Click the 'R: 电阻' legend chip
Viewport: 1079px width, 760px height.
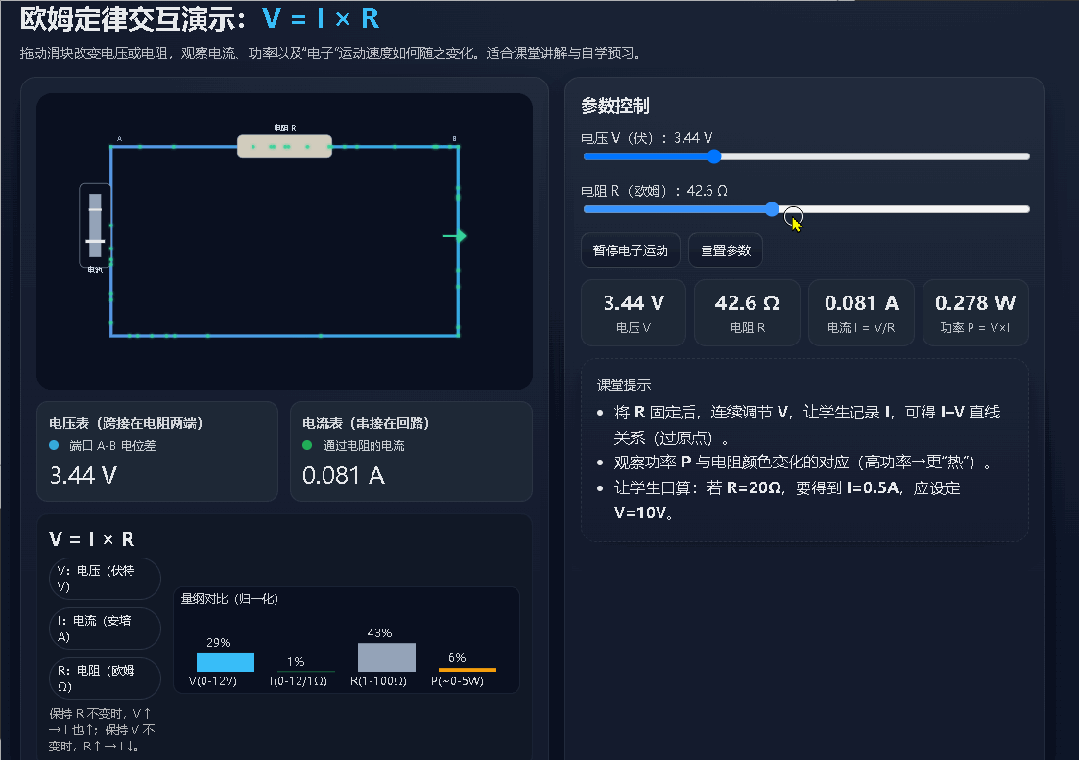104,678
